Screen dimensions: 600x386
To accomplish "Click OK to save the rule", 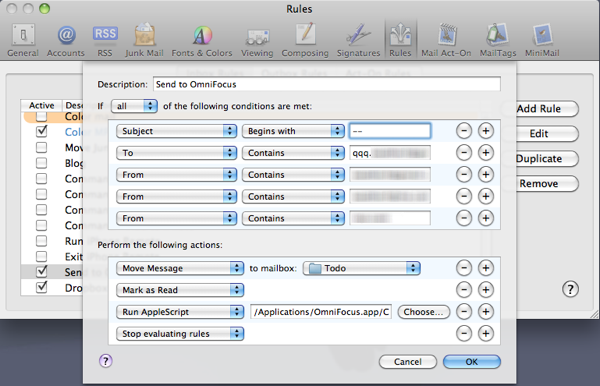I will [x=471, y=362].
